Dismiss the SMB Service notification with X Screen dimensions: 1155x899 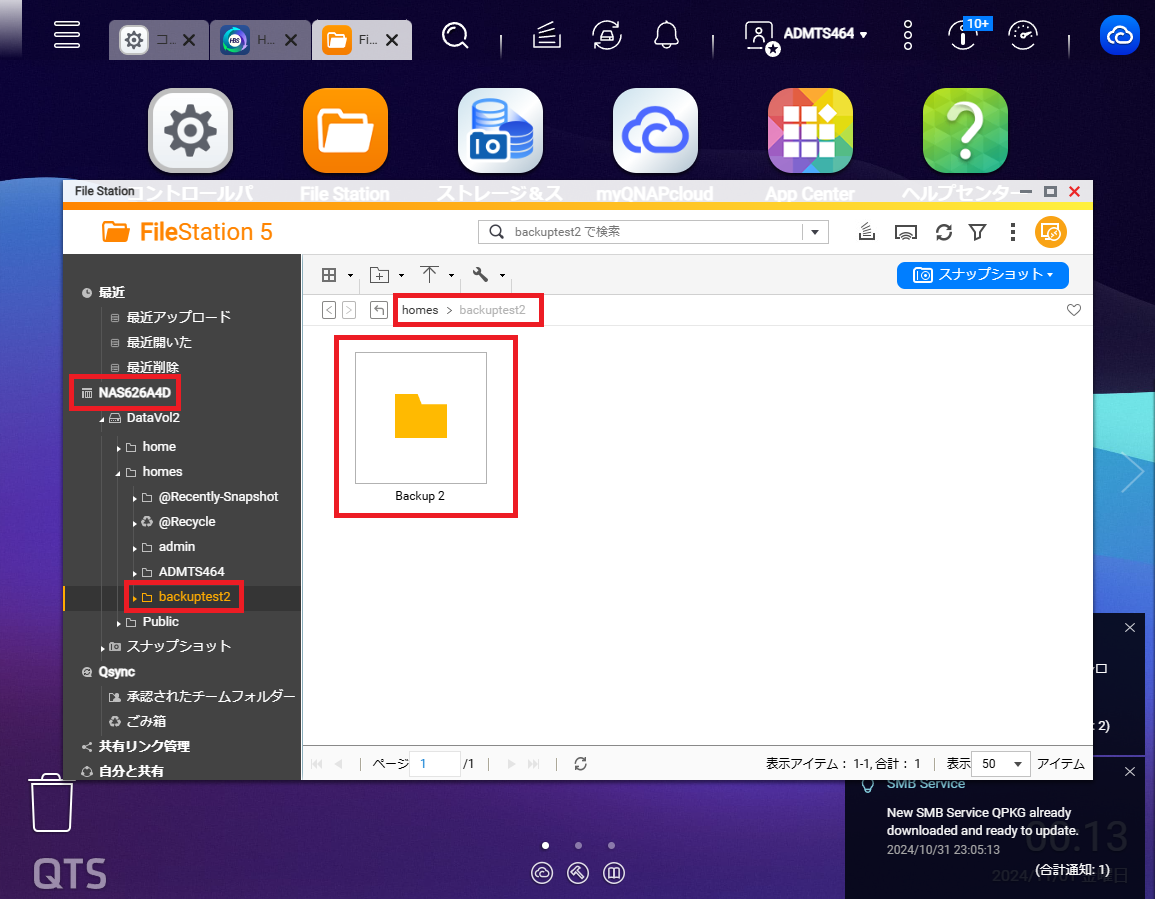tap(1130, 772)
